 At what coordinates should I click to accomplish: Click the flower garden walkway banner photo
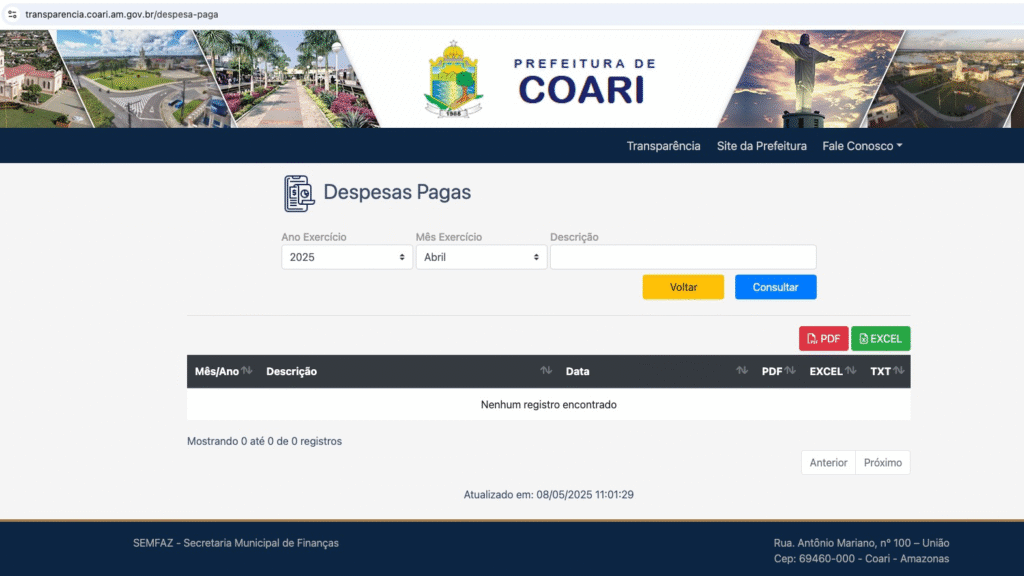coord(287,78)
